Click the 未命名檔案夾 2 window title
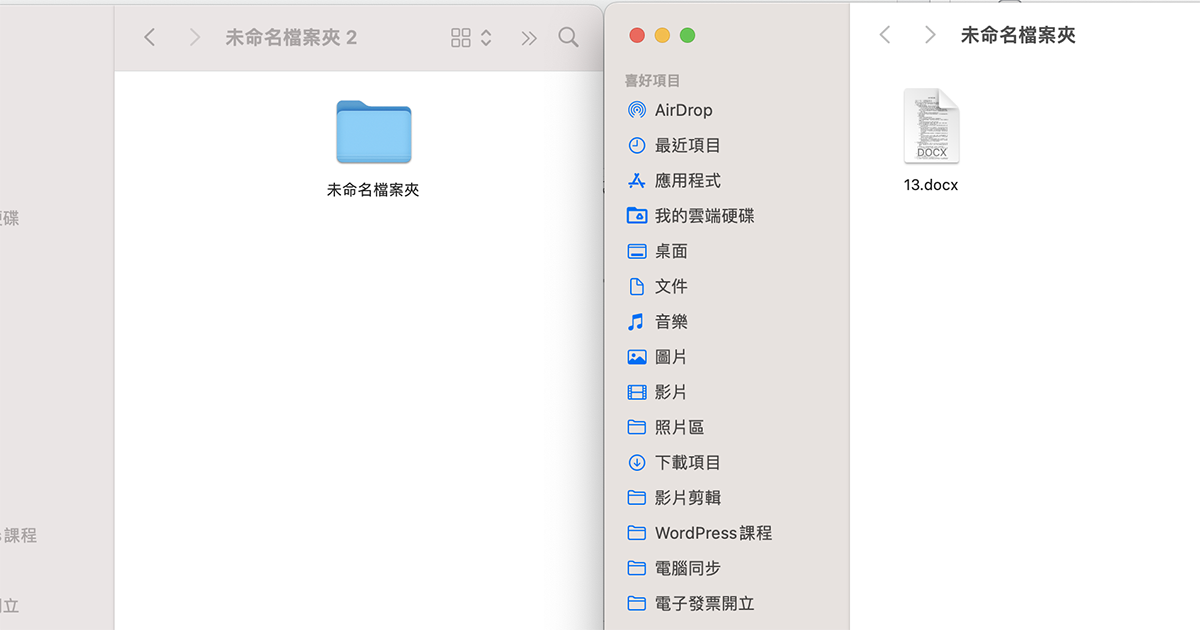 click(291, 36)
